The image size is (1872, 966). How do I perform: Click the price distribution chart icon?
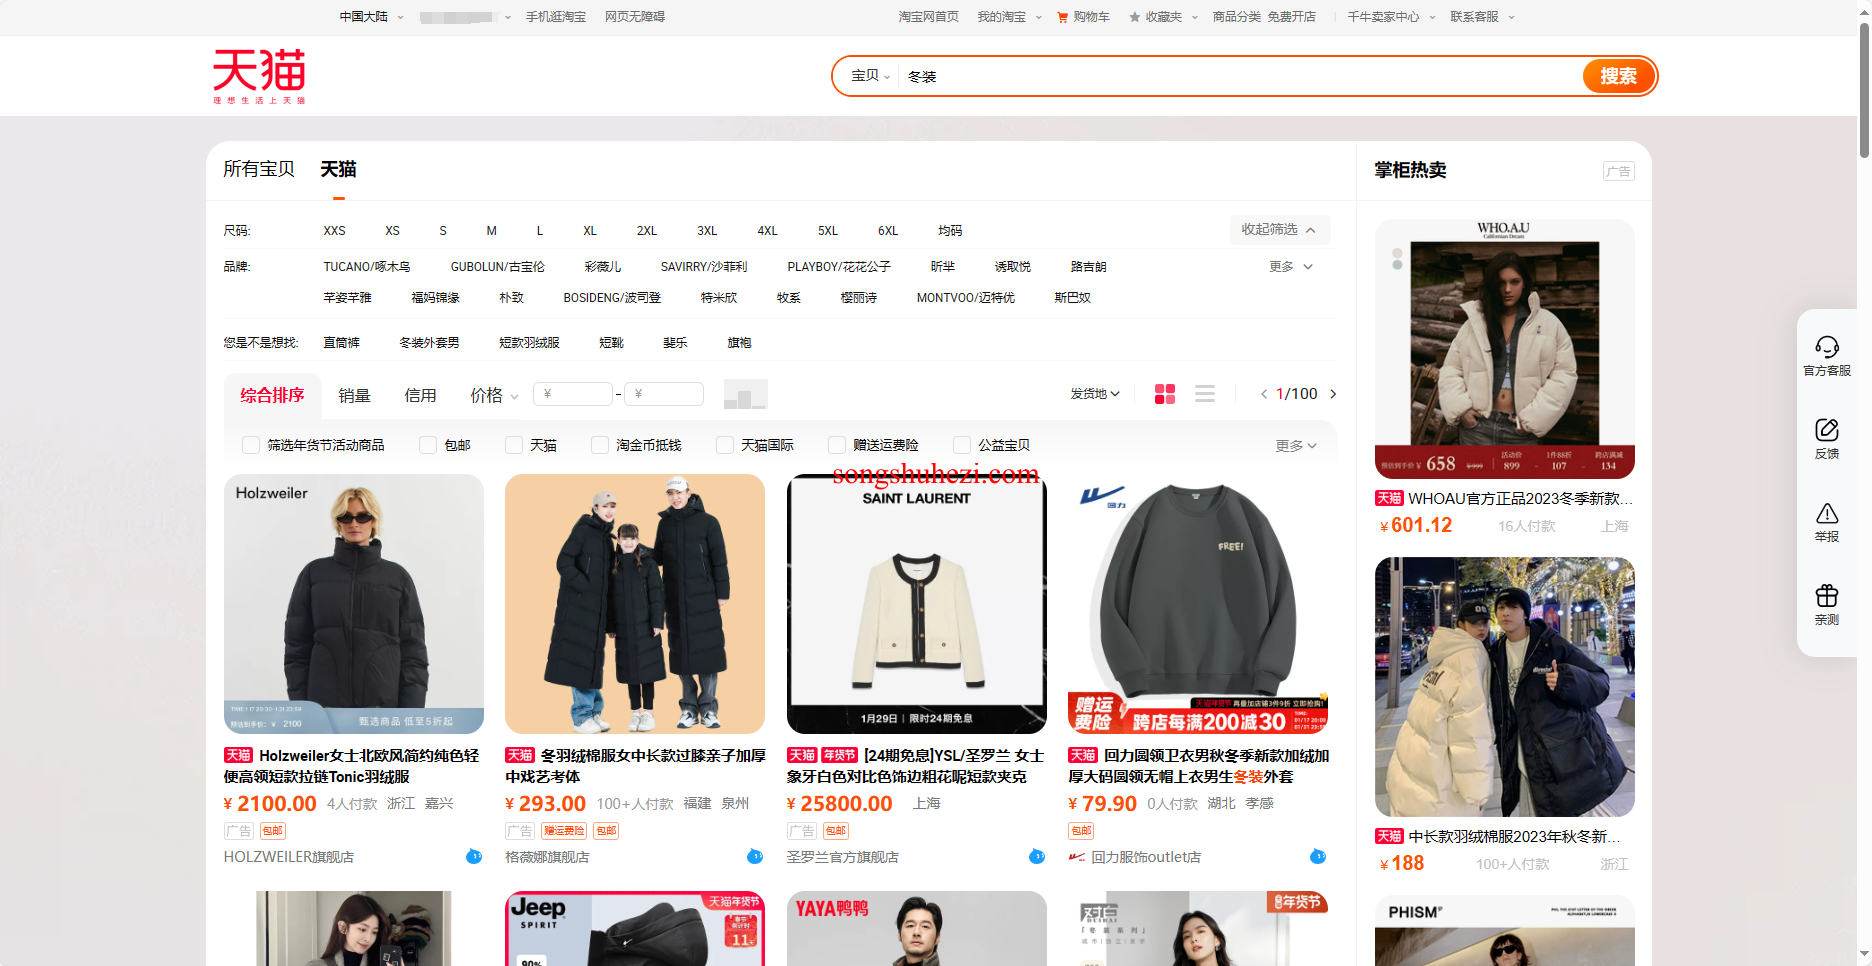click(x=745, y=394)
